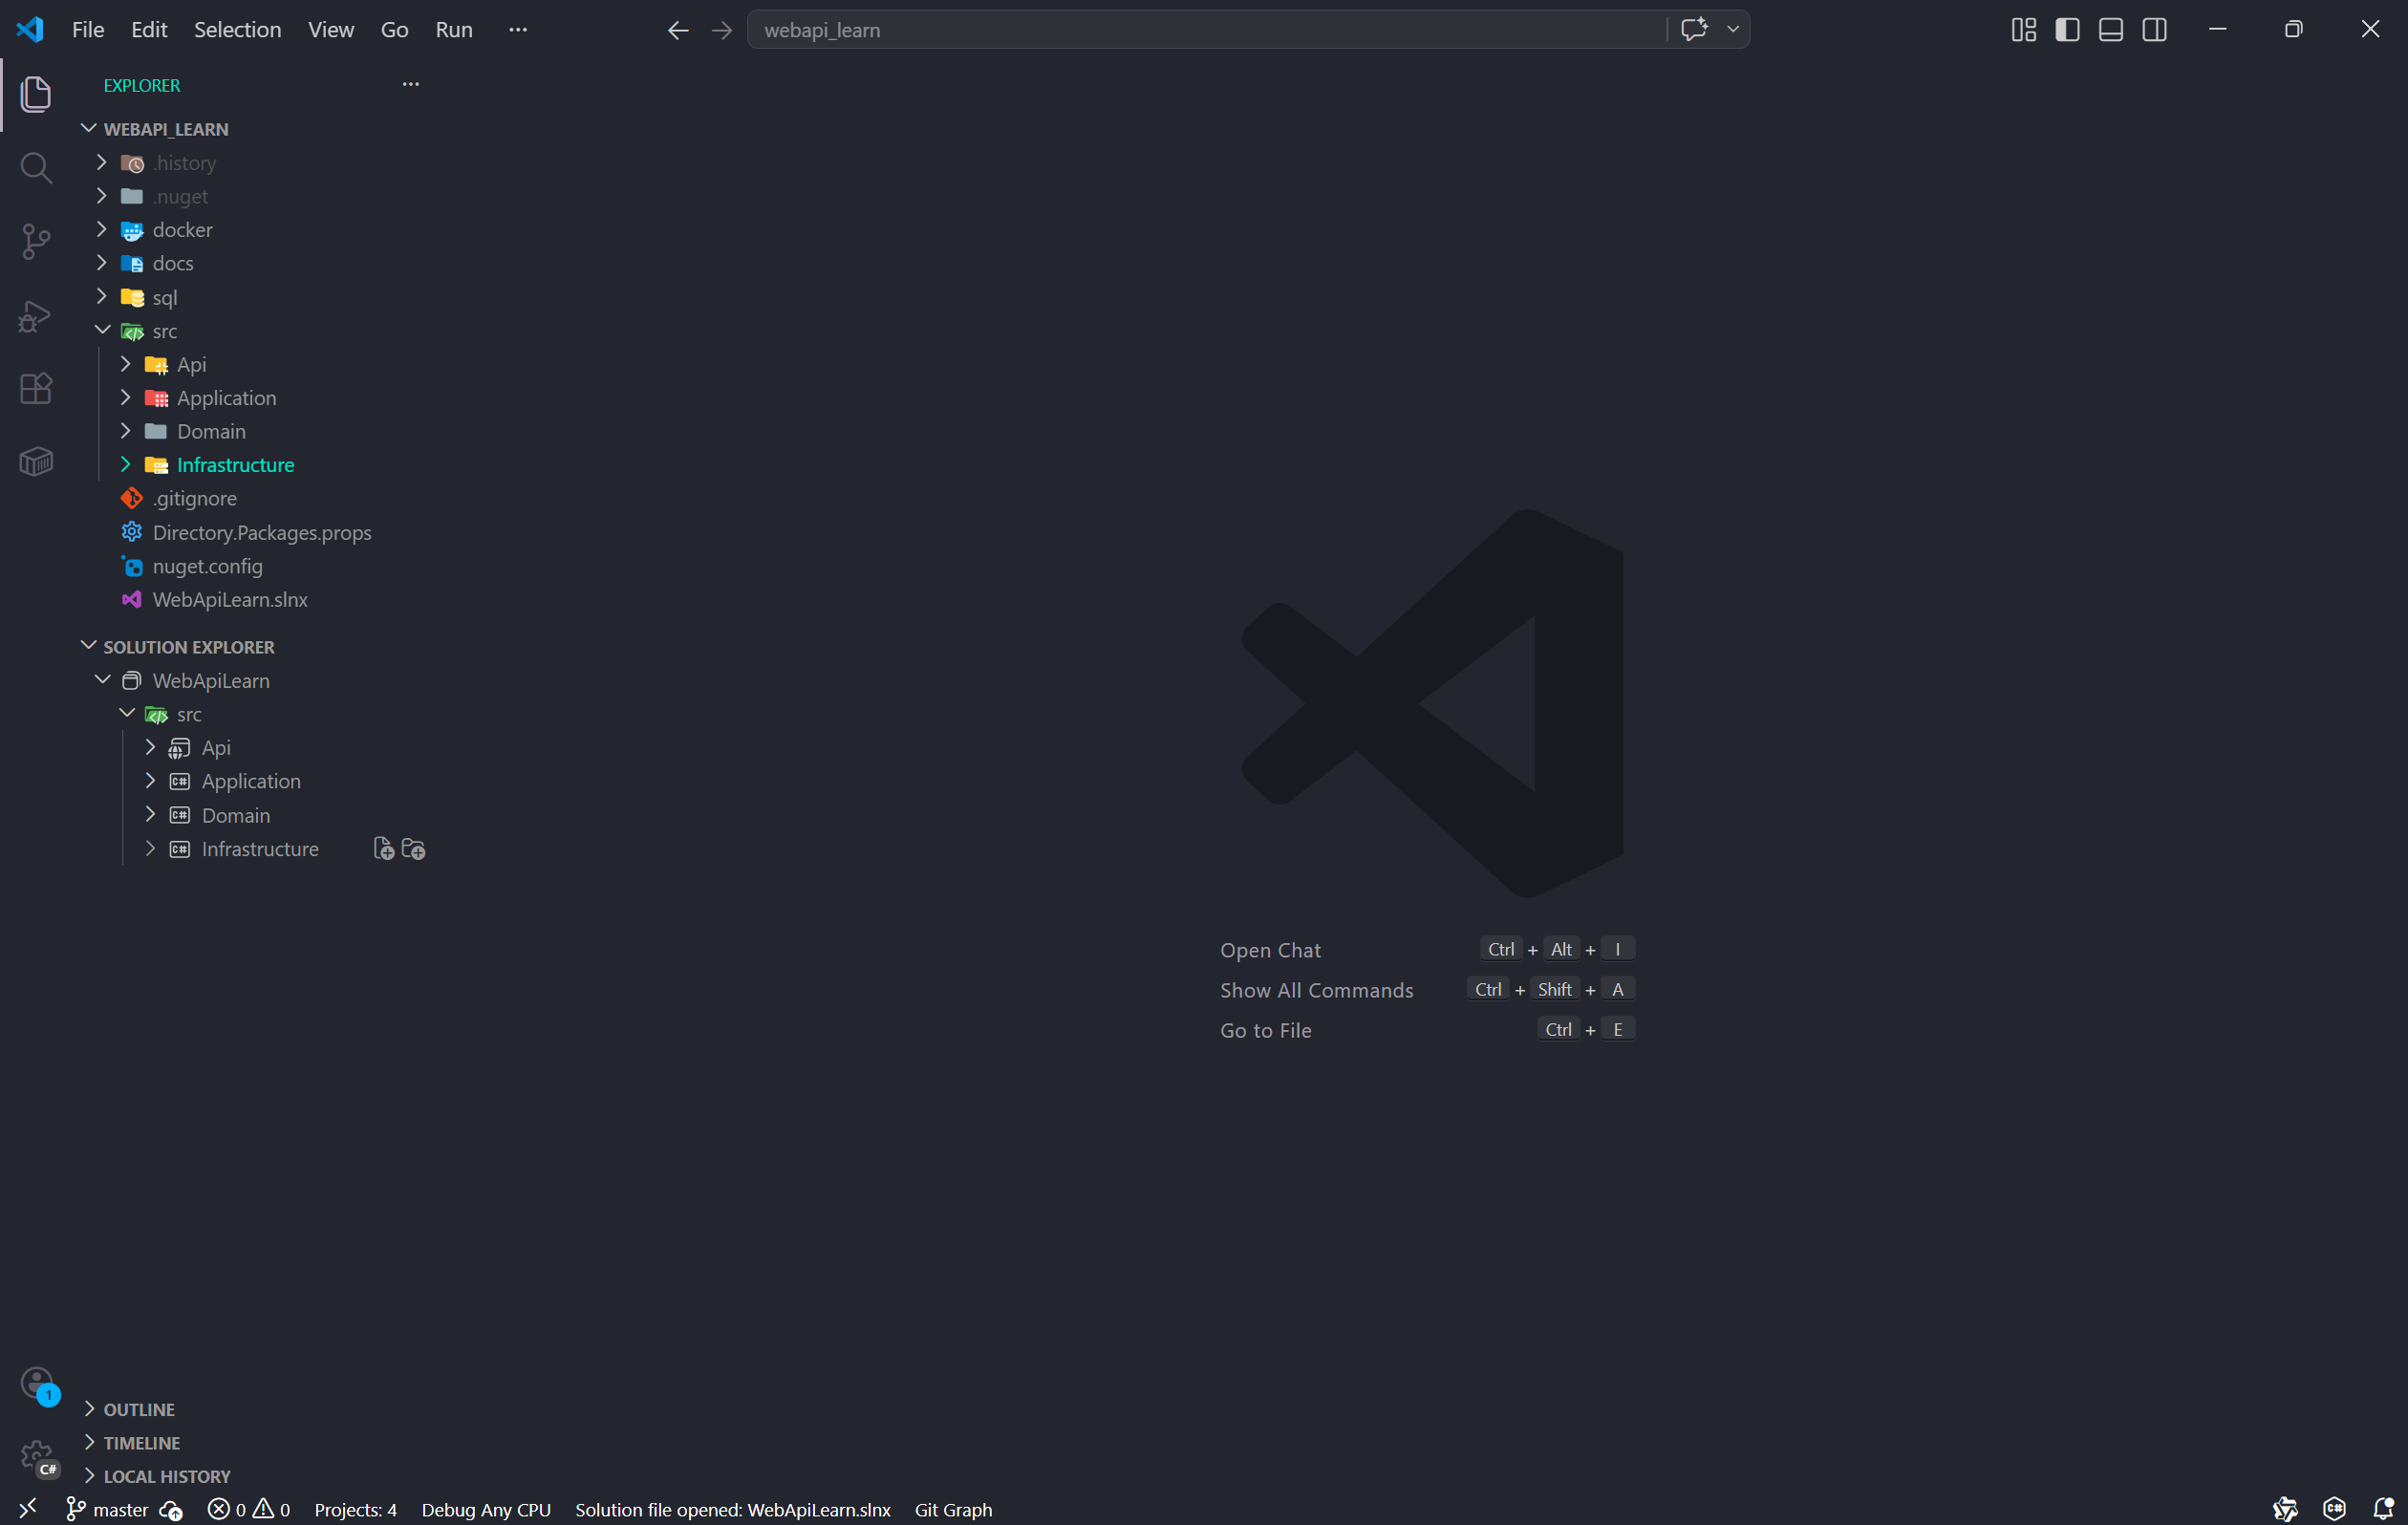Open the View menu
The height and width of the screenshot is (1525, 2408).
point(331,30)
